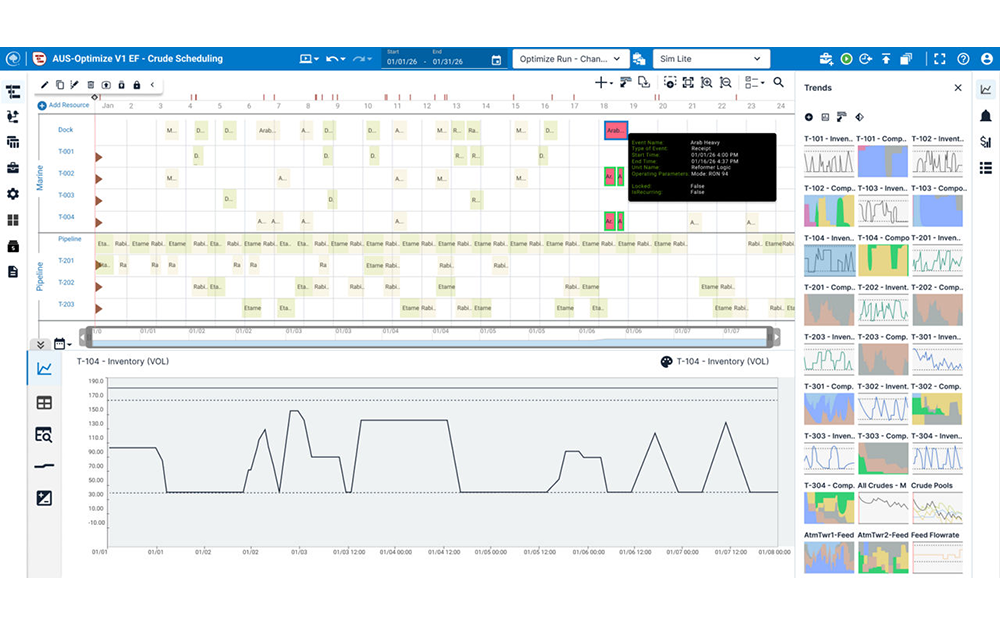Open the Sim Lite dropdown

click(x=711, y=59)
